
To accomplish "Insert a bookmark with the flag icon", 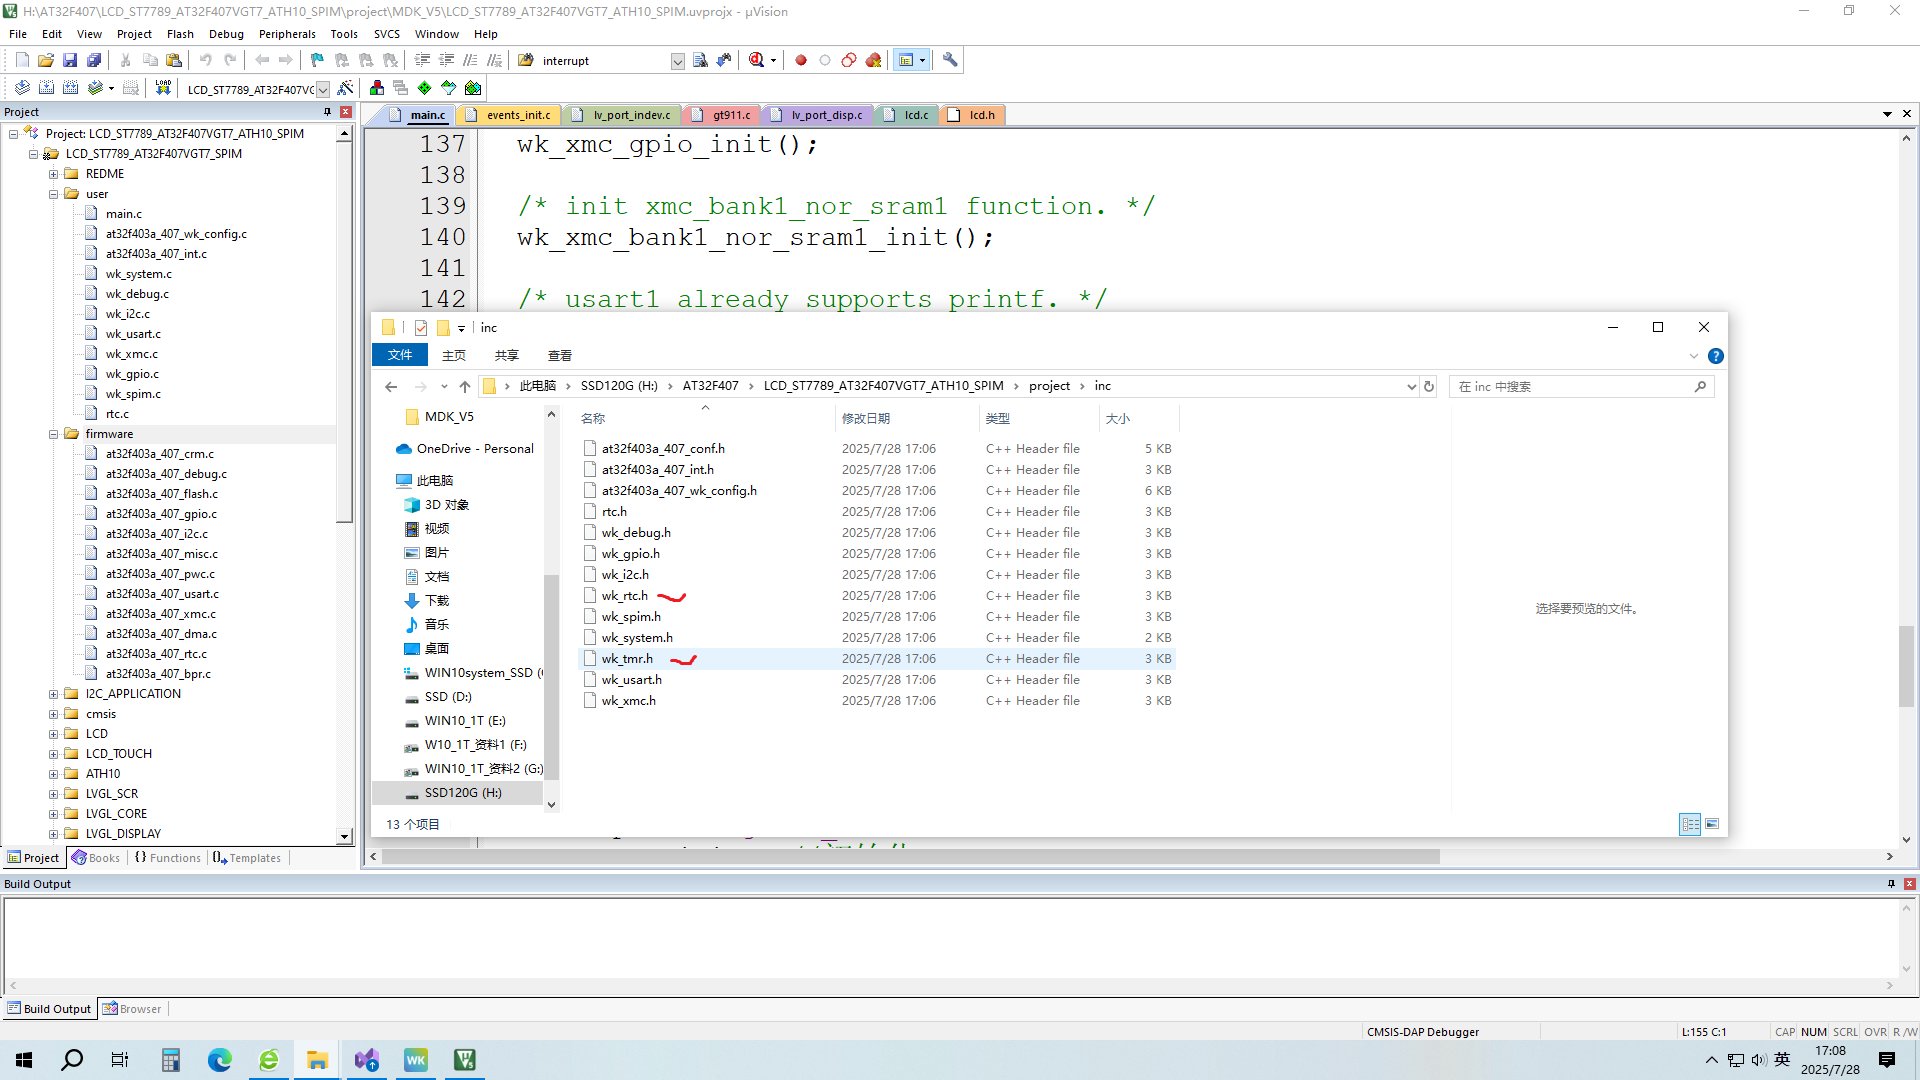I will (x=317, y=60).
